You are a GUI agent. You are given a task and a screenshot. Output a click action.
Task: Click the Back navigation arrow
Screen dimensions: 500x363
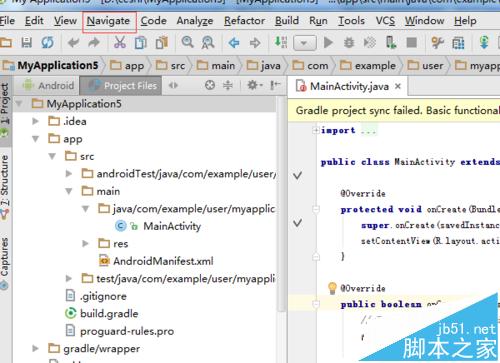(234, 43)
